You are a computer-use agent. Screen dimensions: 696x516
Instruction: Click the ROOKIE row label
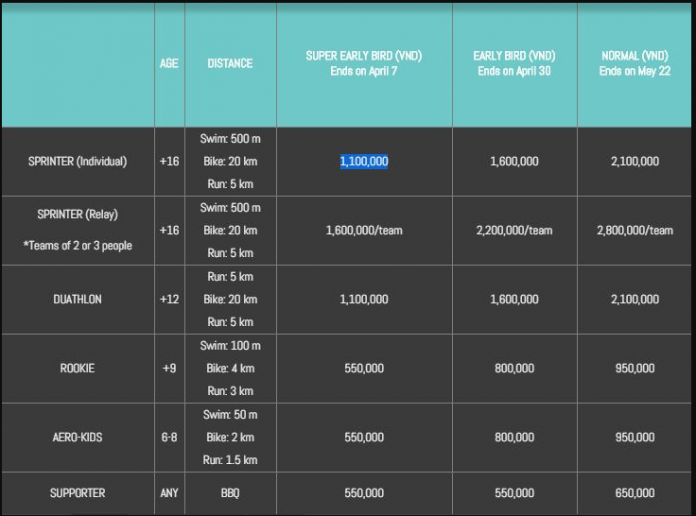tap(78, 368)
